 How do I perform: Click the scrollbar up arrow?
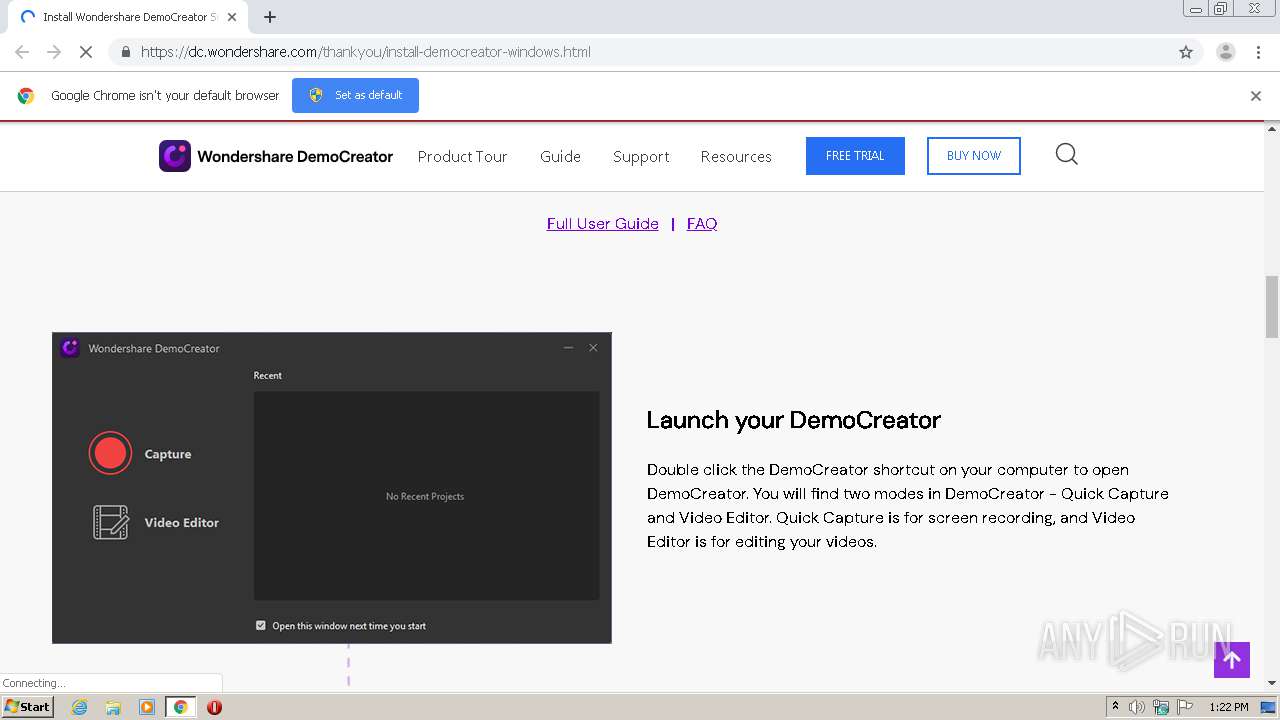point(1272,129)
